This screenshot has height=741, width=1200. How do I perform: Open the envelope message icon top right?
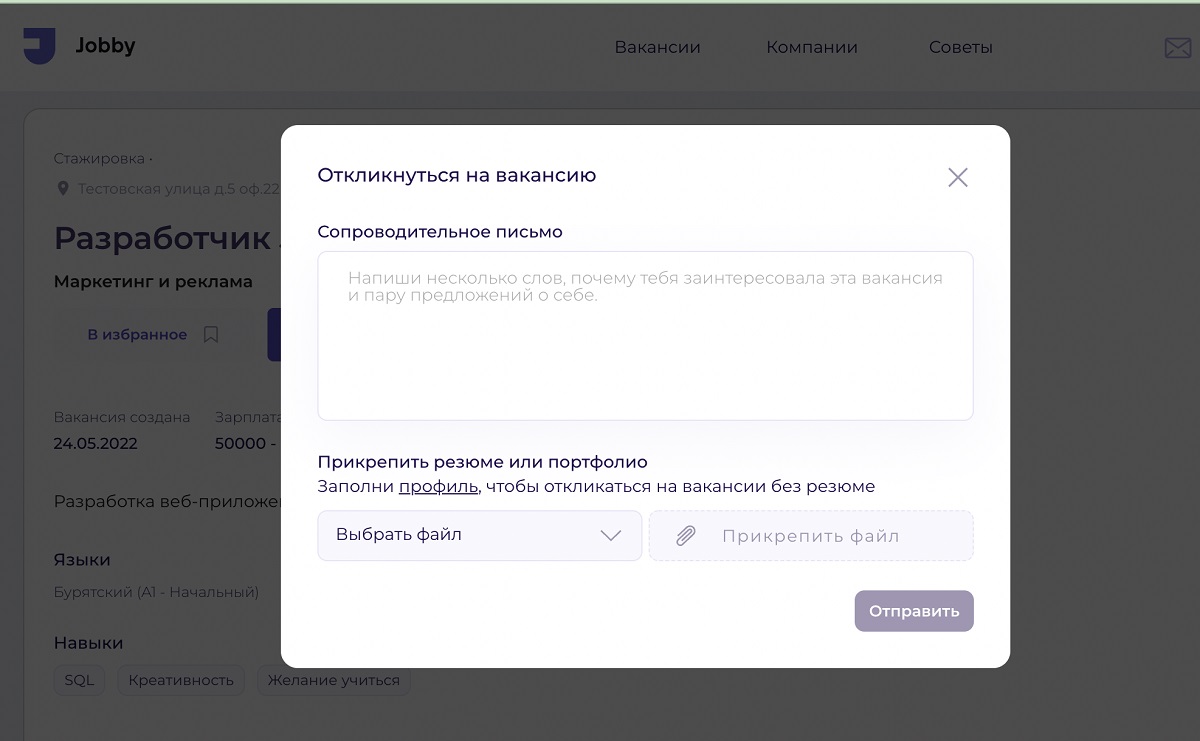pos(1177,46)
